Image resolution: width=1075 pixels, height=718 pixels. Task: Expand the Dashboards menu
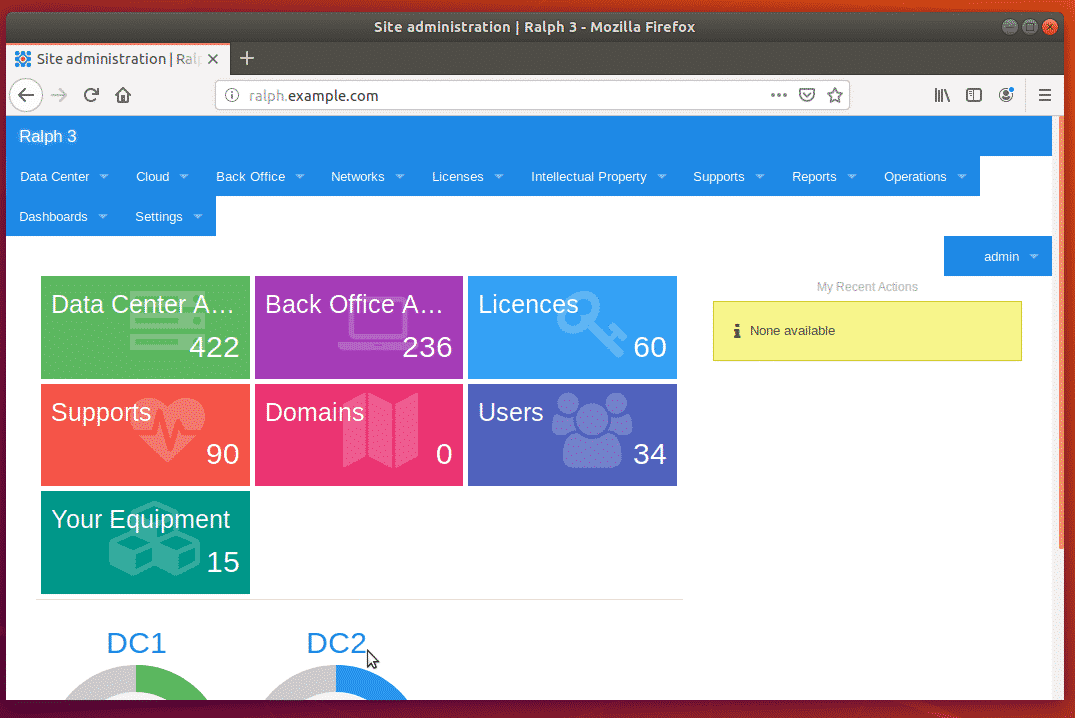63,216
